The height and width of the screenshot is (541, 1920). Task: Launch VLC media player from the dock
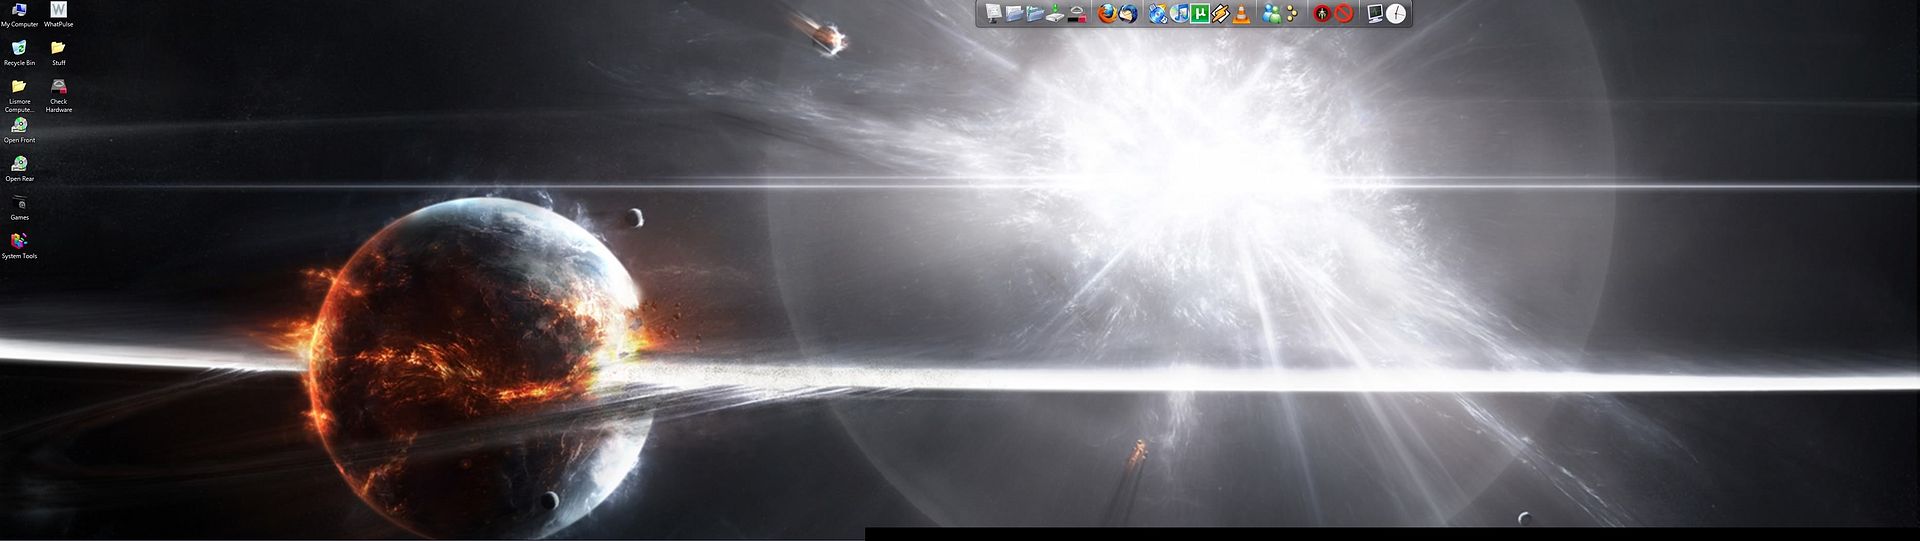pos(1241,13)
